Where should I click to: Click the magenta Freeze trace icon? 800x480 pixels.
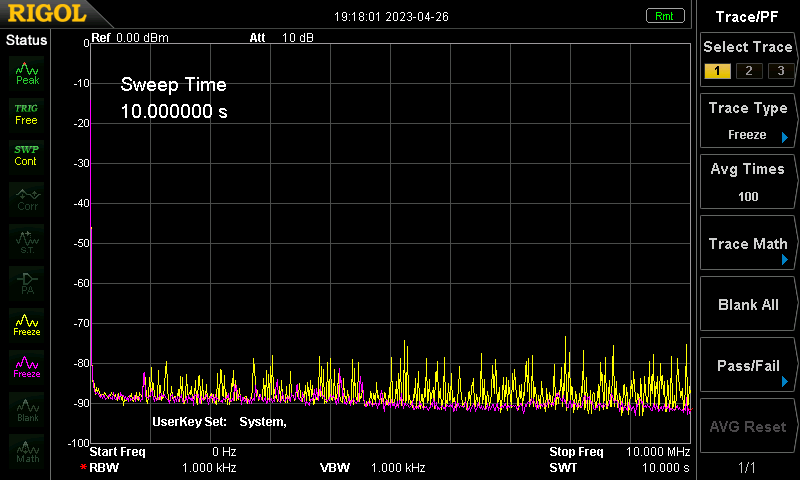[27, 367]
